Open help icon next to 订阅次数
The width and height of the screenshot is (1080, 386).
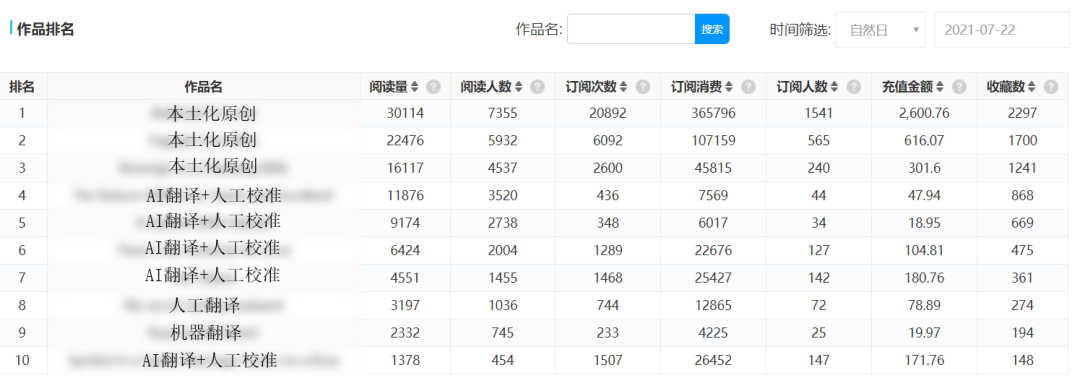[x=643, y=87]
